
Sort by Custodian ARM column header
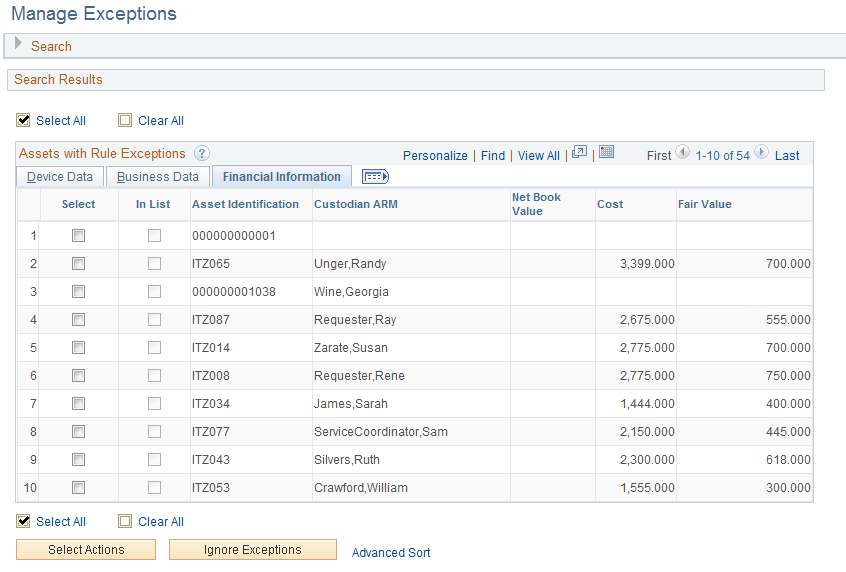tap(356, 204)
